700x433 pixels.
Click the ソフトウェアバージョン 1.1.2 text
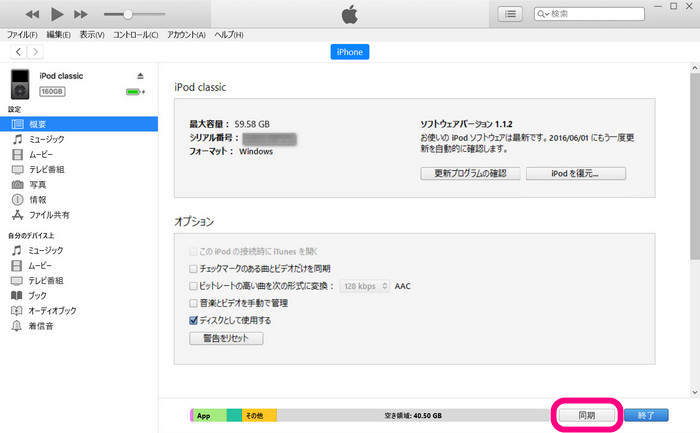(x=466, y=124)
